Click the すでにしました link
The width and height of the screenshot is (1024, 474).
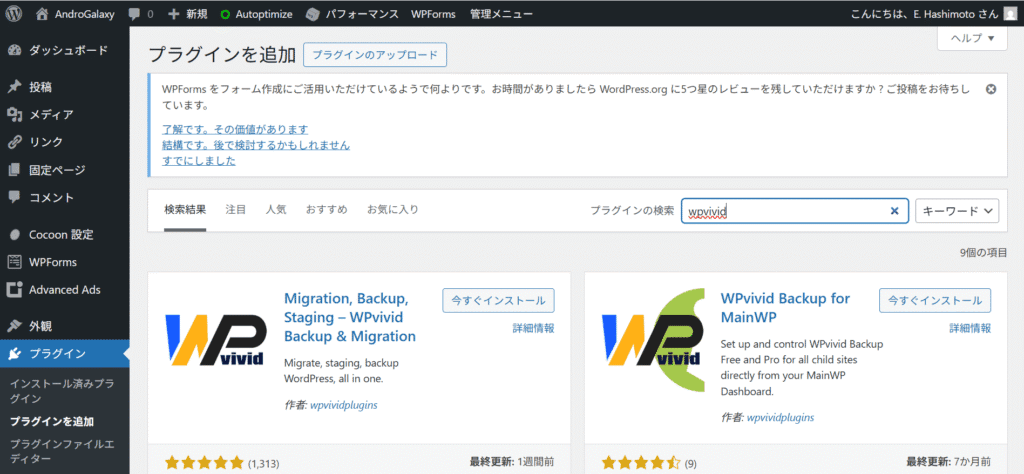pyautogui.click(x=199, y=161)
